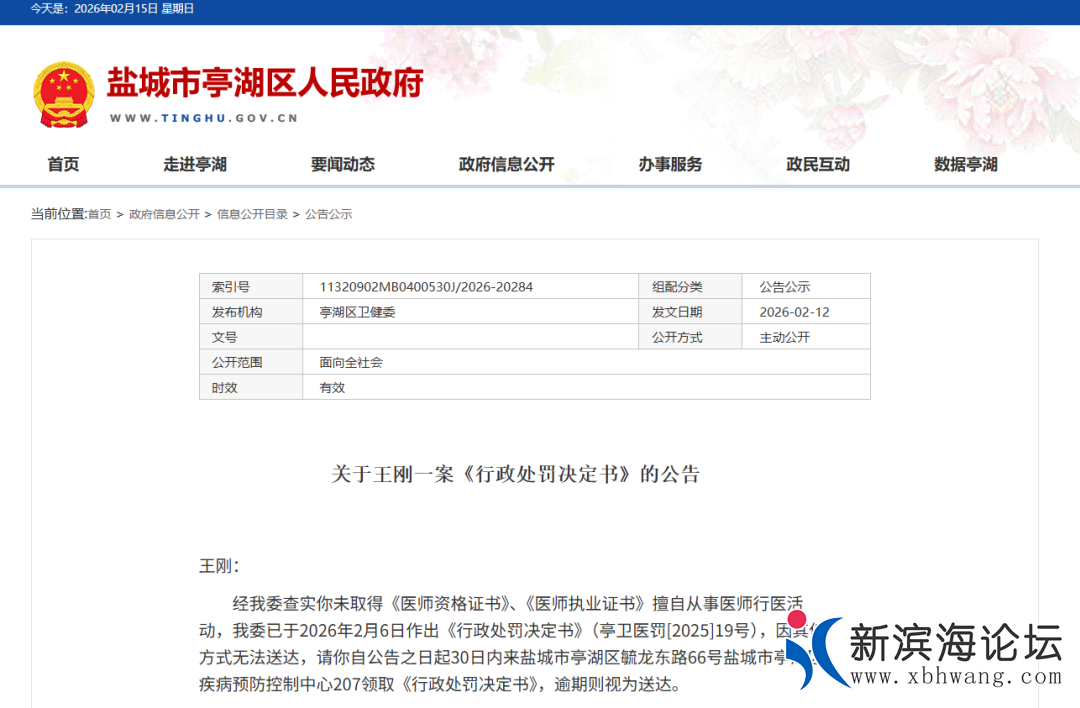Screen dimensions: 1080x708
Task: Click the WWW.TINGHU.GOV.CN site address text
Action: click(x=203, y=118)
